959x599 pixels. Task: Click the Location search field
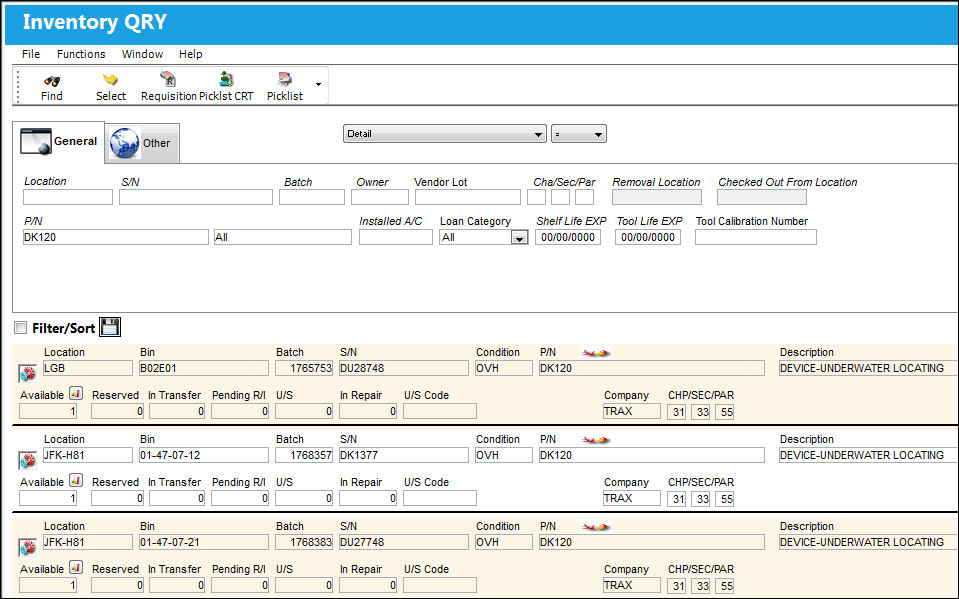click(68, 197)
